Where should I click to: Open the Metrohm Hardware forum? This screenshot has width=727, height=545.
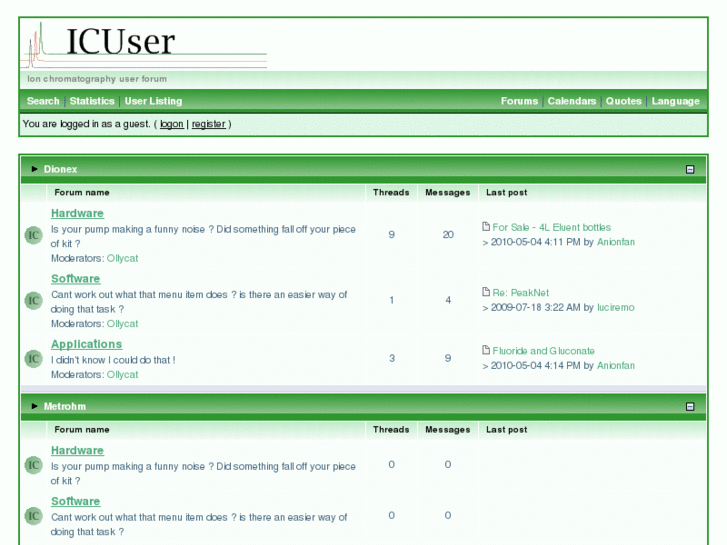[77, 450]
